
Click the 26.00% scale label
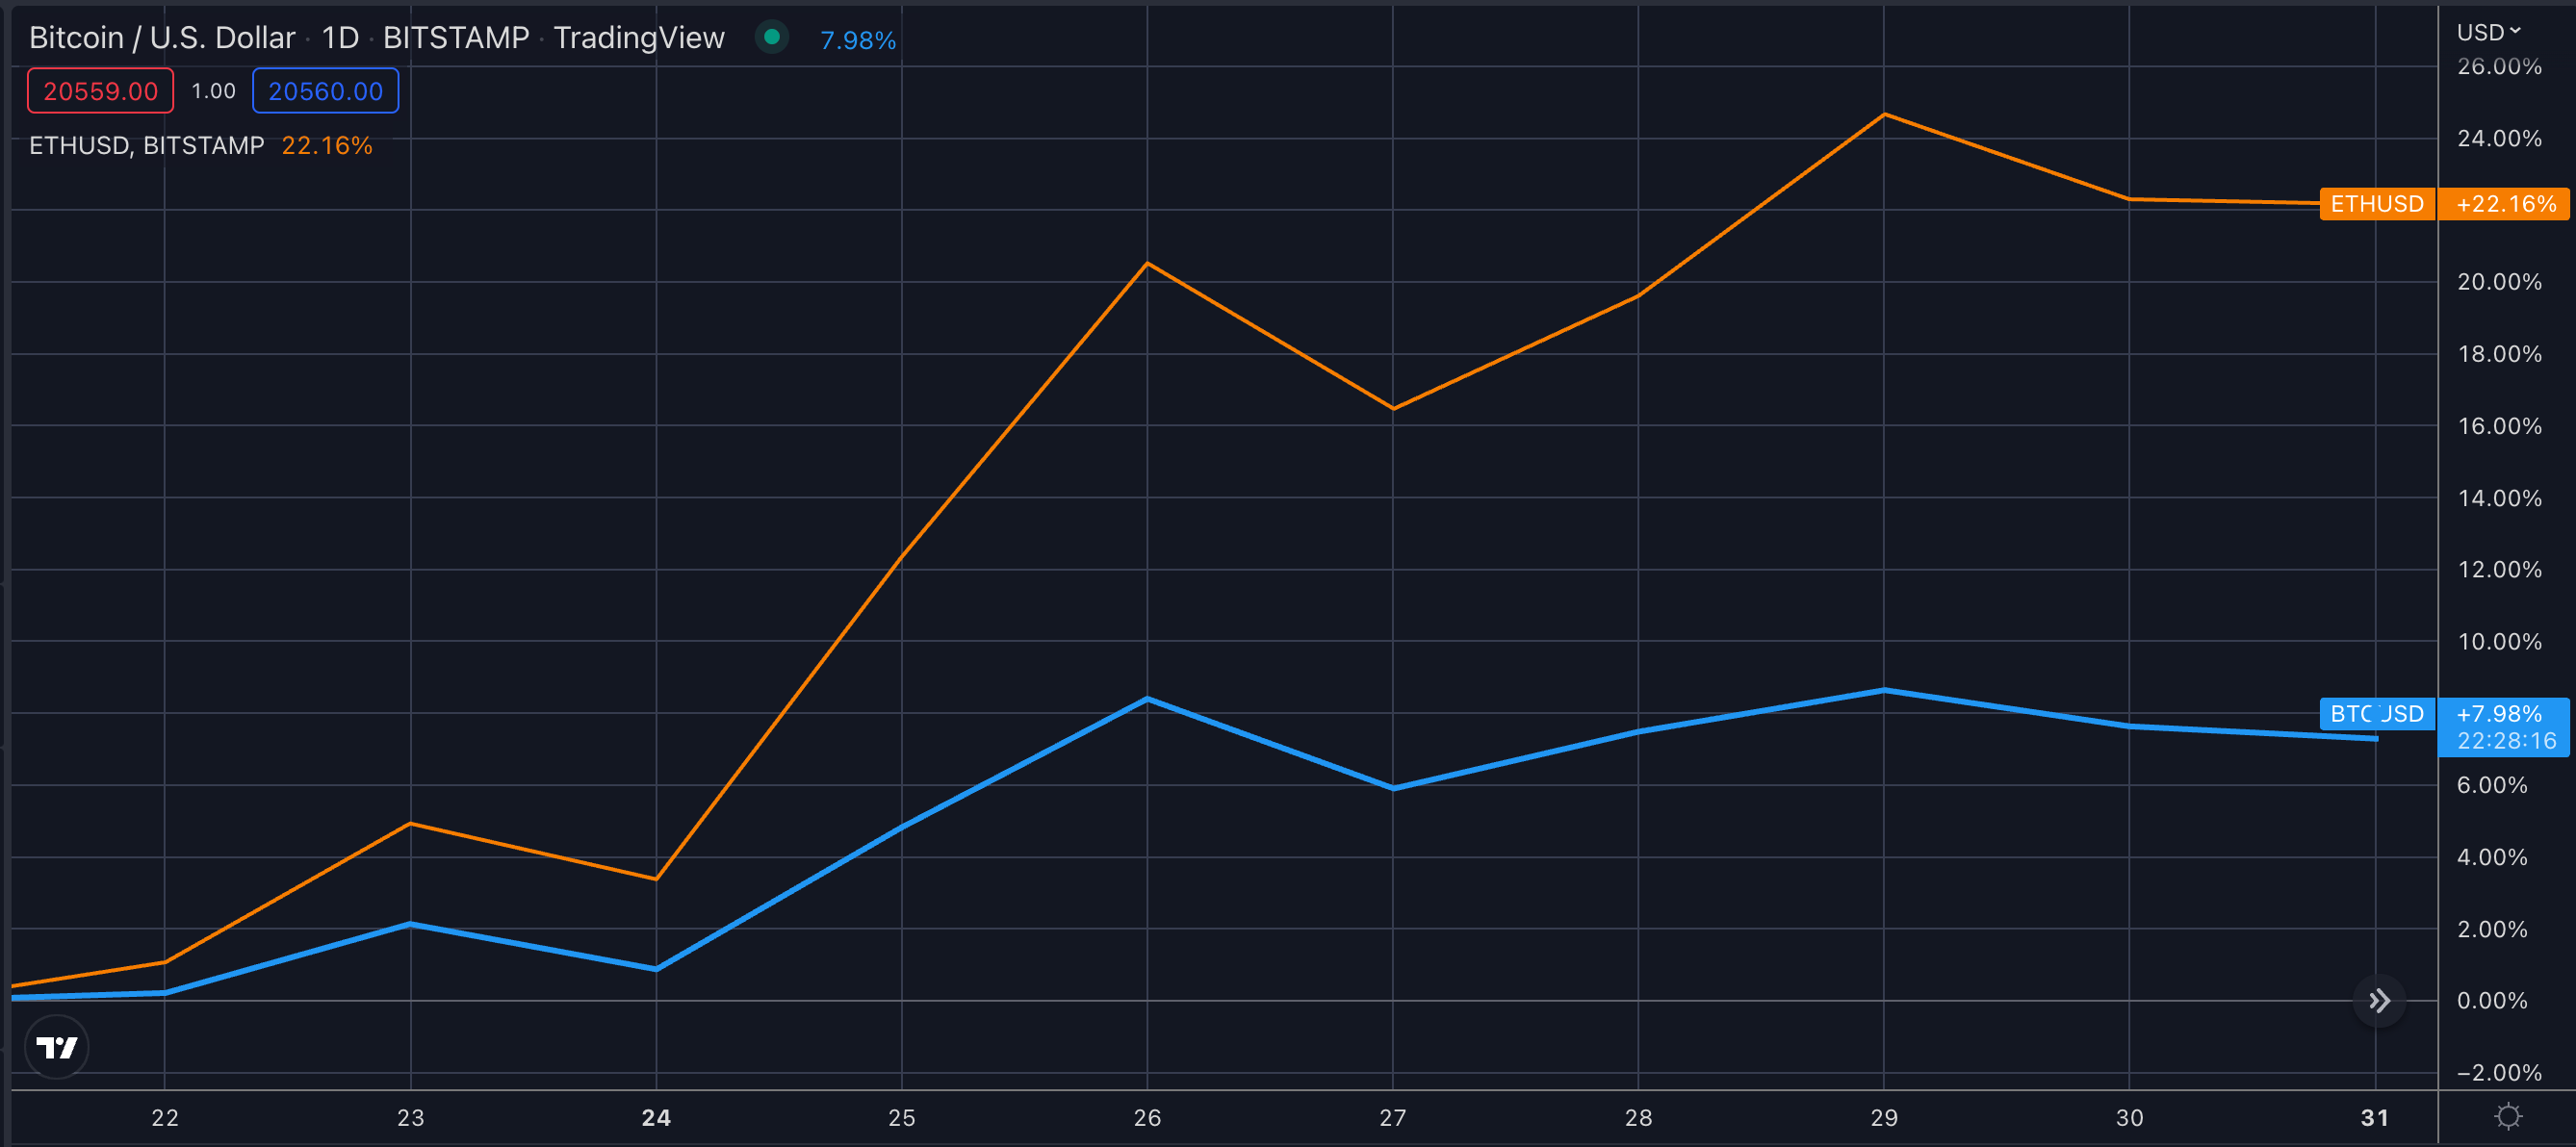point(2499,66)
